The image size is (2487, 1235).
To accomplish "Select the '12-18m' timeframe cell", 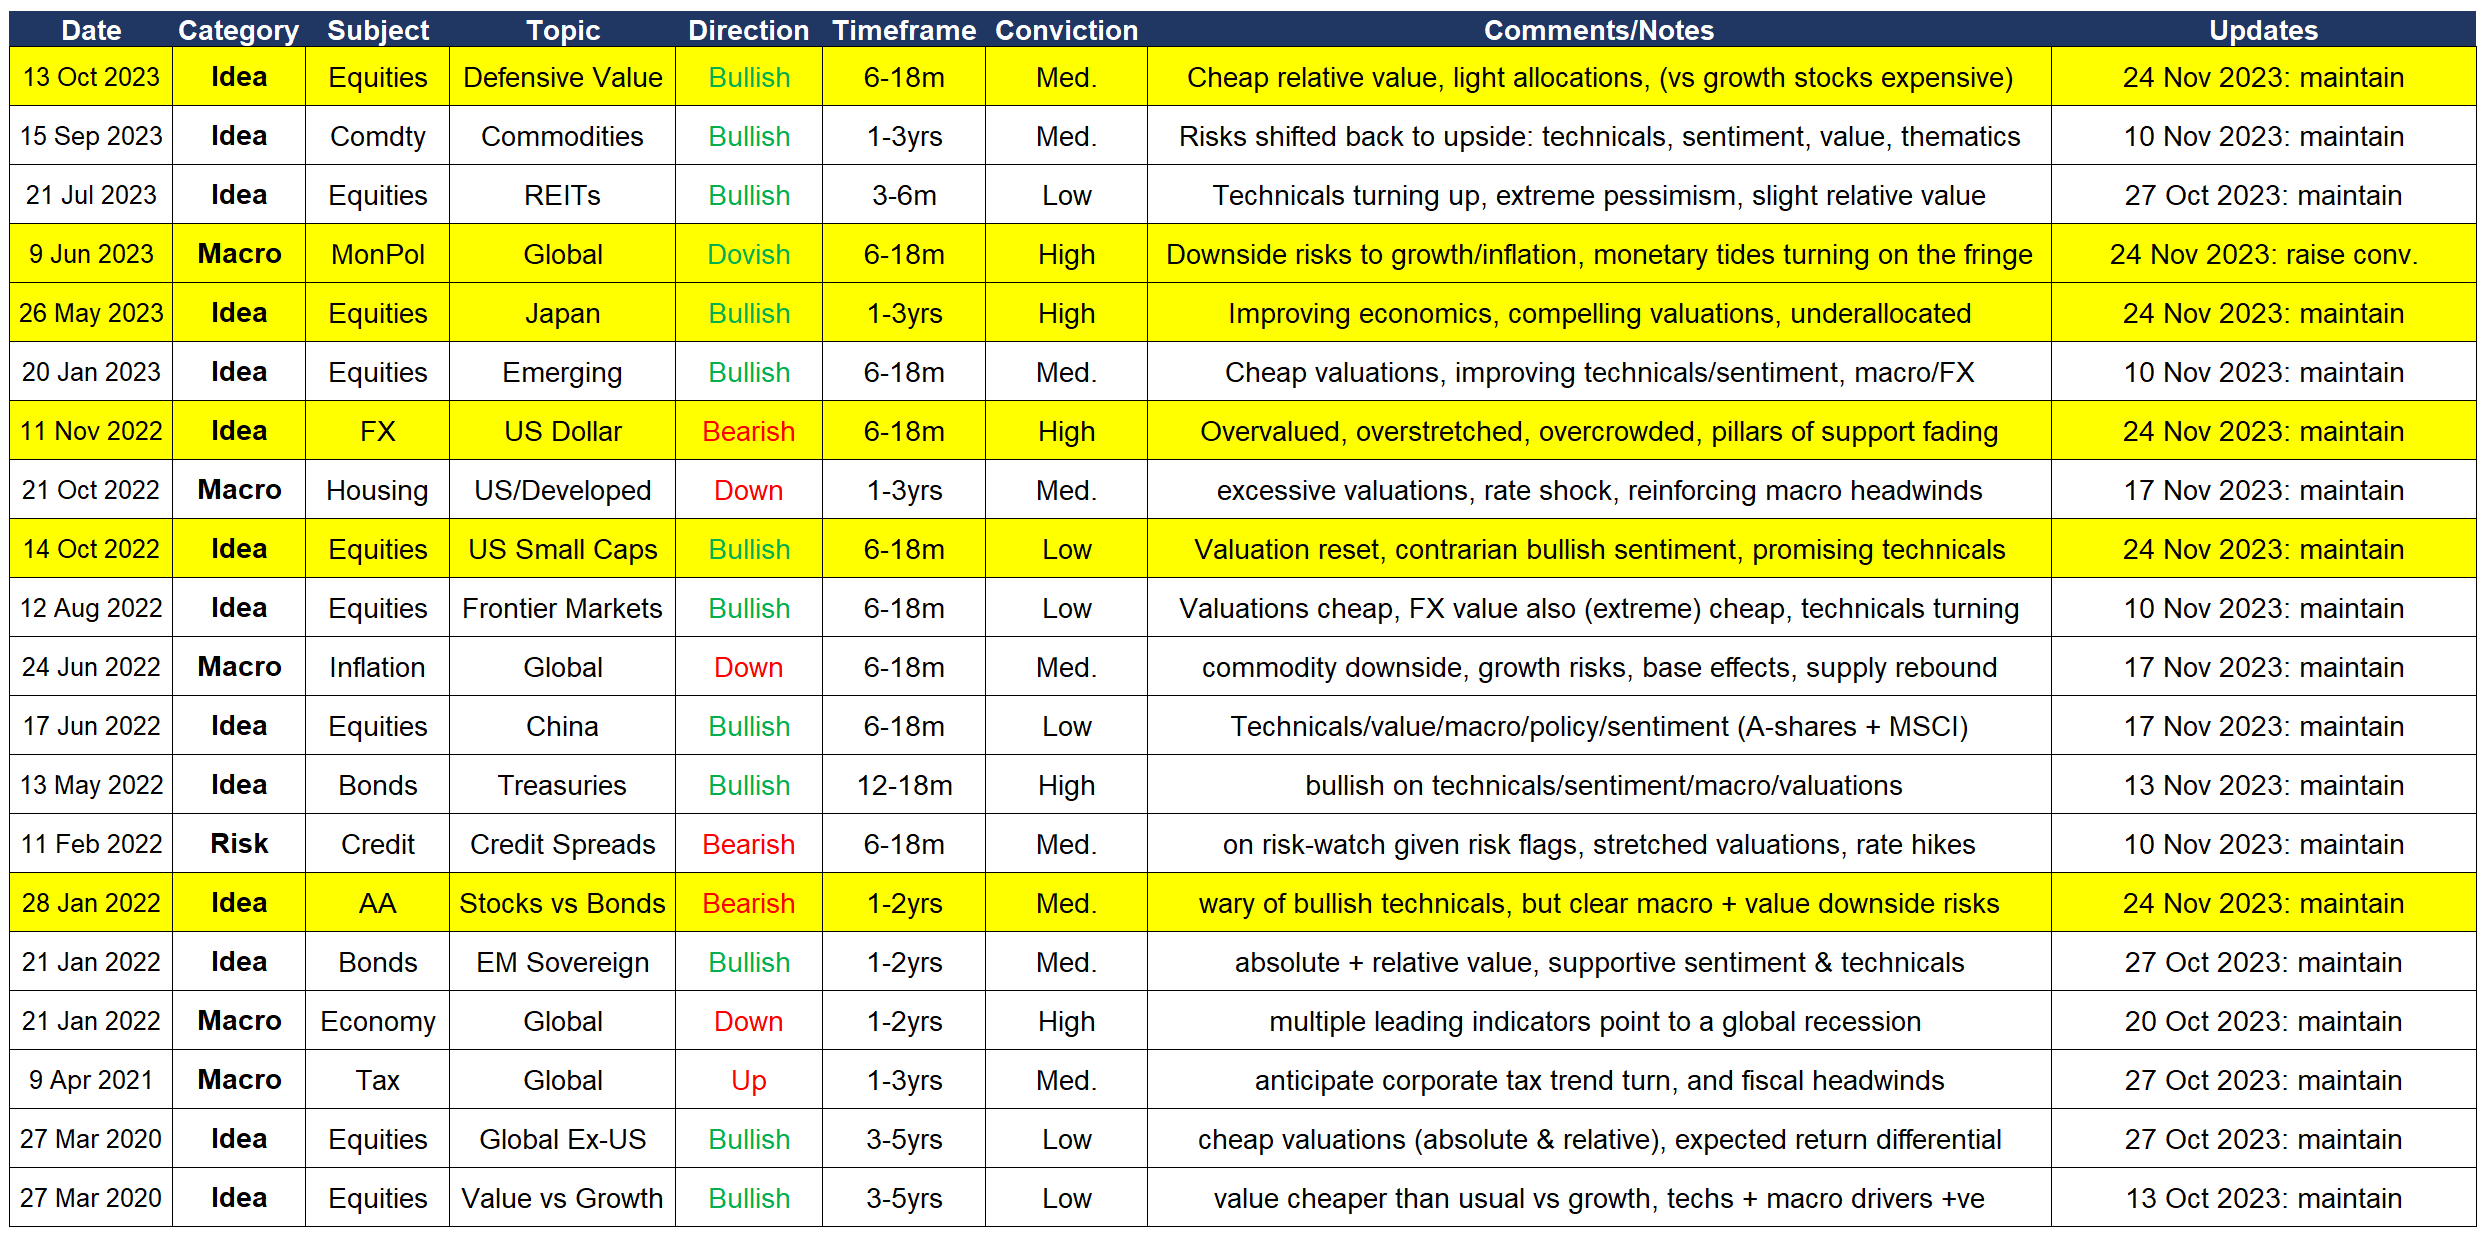I will (x=904, y=785).
